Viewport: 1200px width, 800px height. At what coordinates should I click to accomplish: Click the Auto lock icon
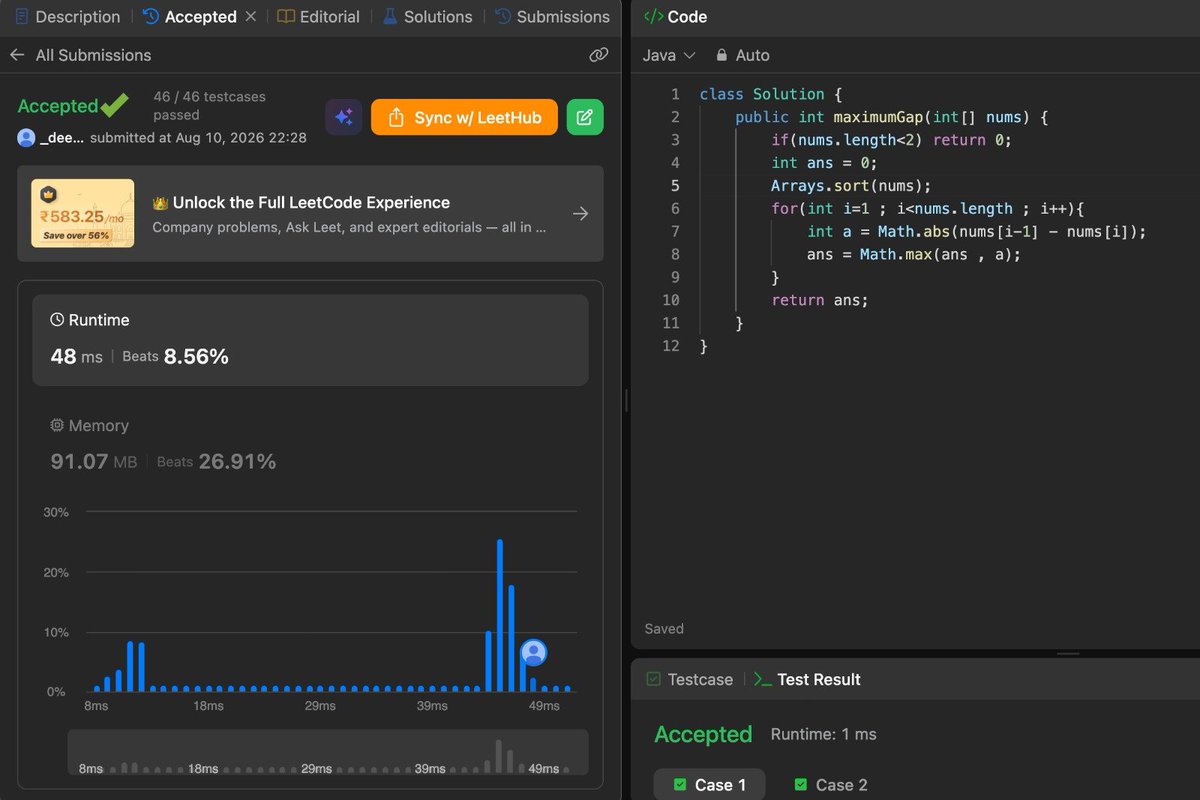pos(721,55)
